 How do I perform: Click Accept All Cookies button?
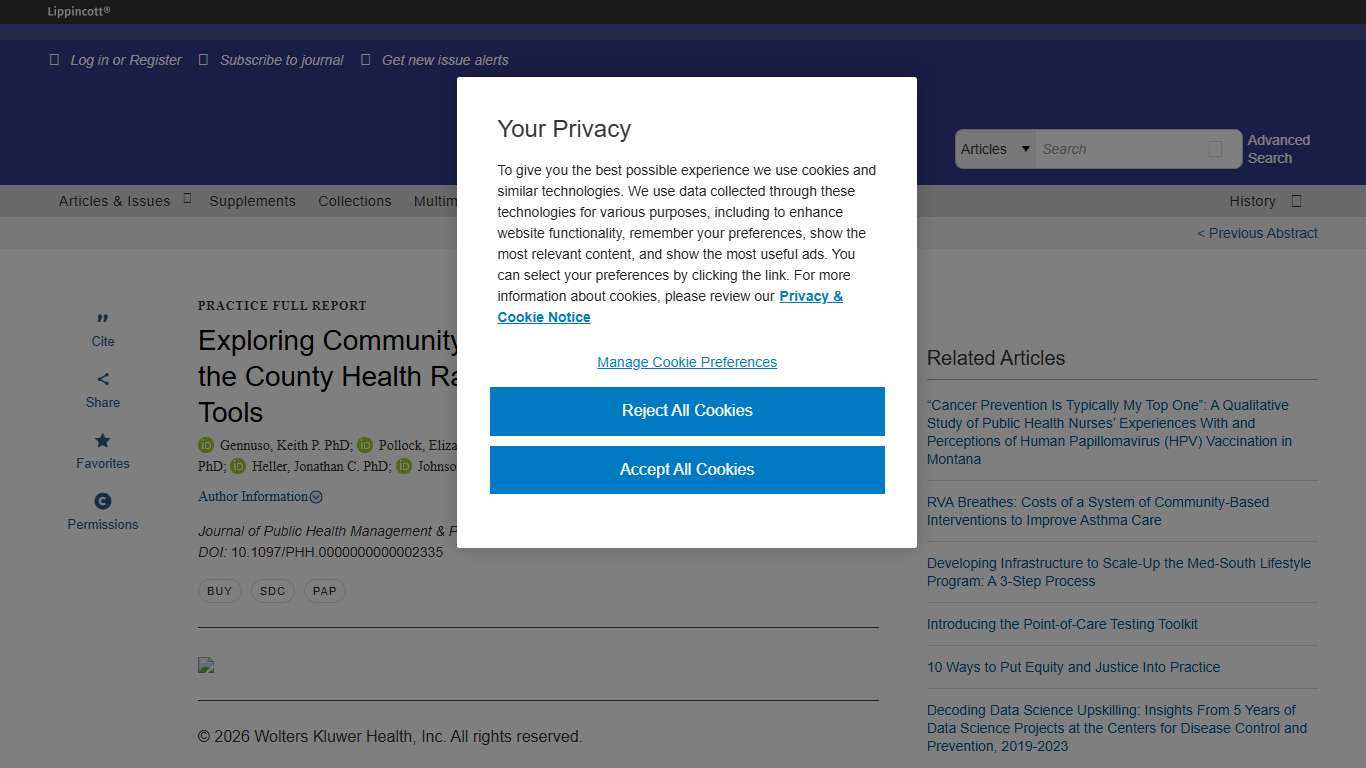pyautogui.click(x=687, y=470)
